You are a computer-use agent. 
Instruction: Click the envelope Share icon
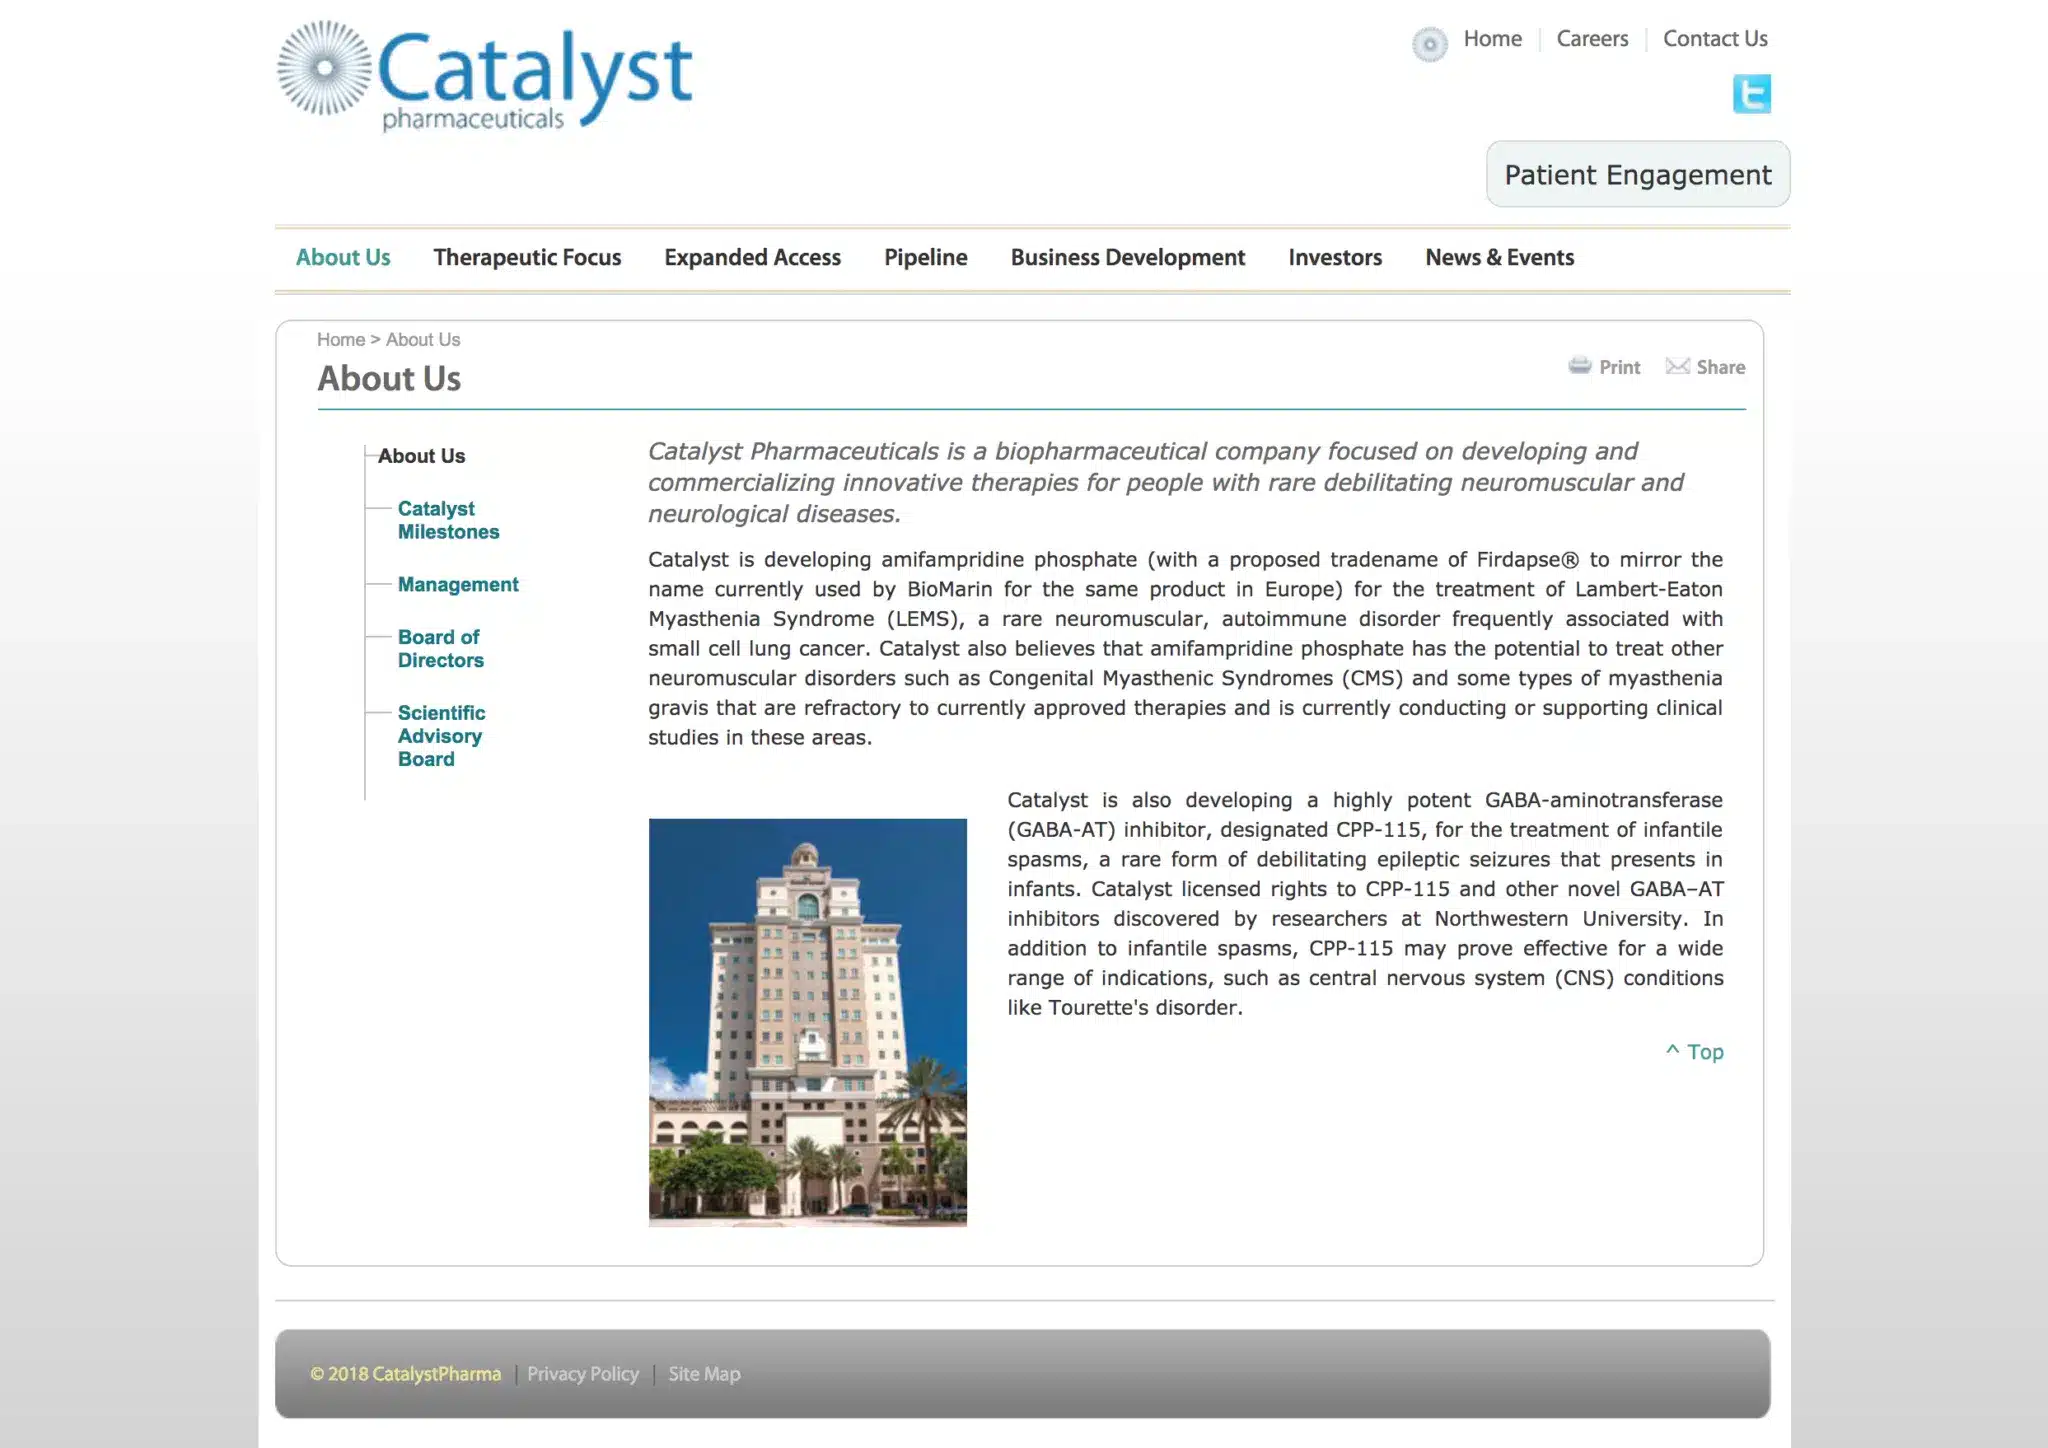pos(1677,366)
